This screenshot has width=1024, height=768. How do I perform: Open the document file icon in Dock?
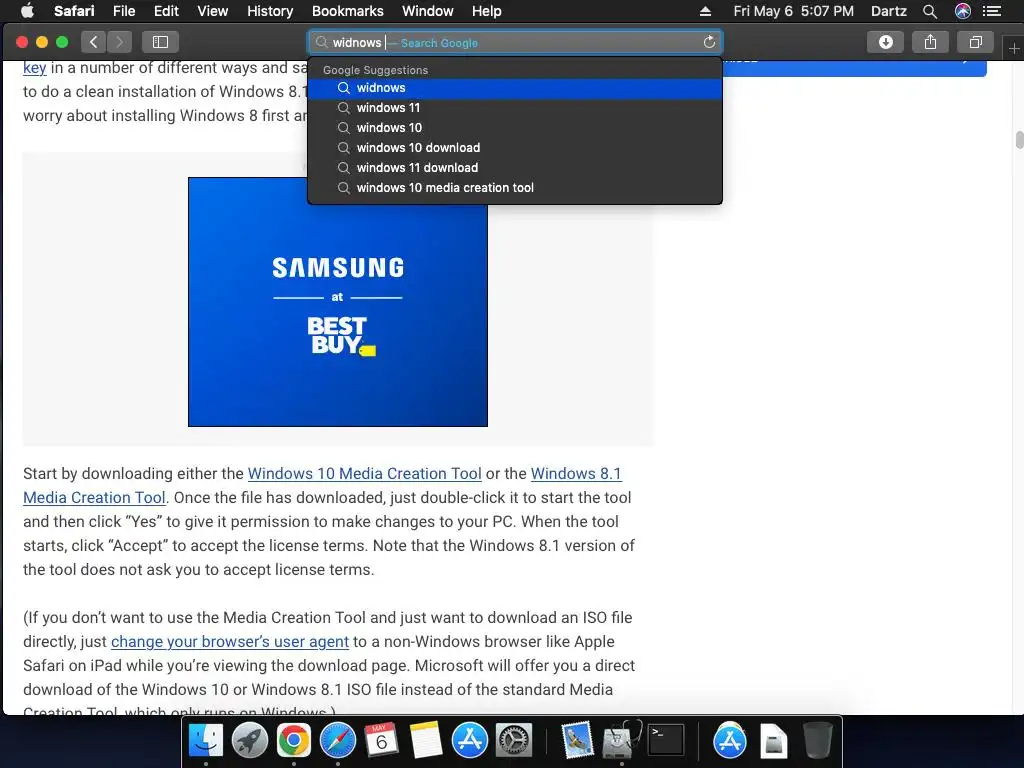tap(774, 741)
